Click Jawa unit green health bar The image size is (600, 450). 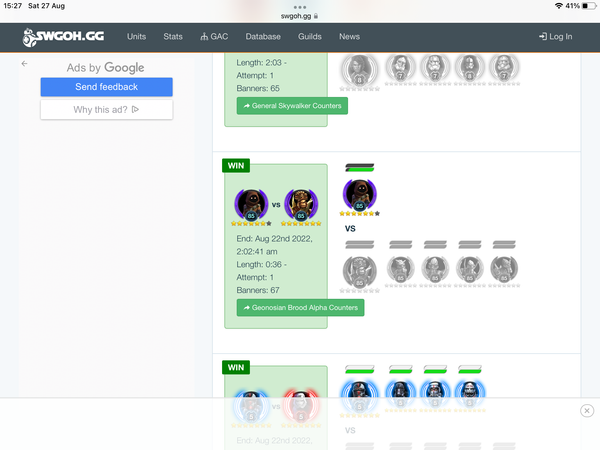359,168
